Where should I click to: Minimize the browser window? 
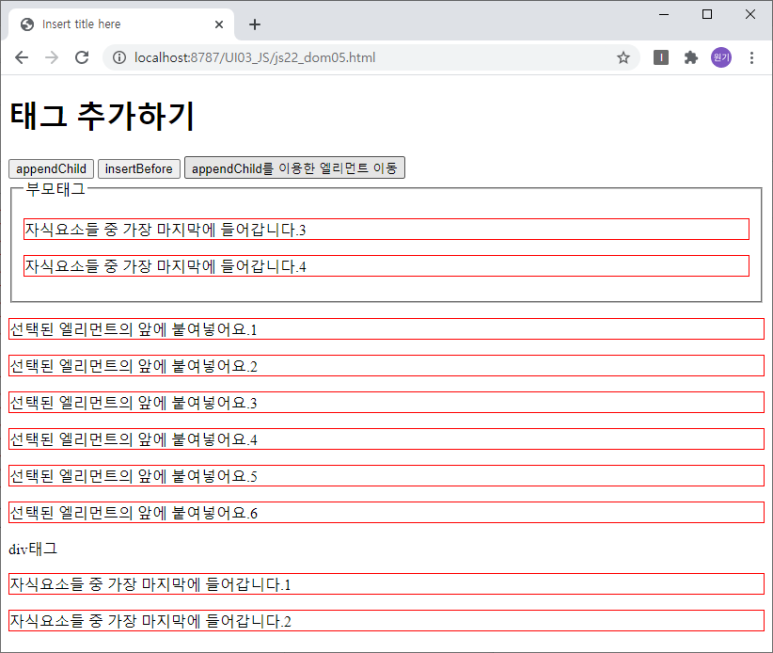coord(664,14)
